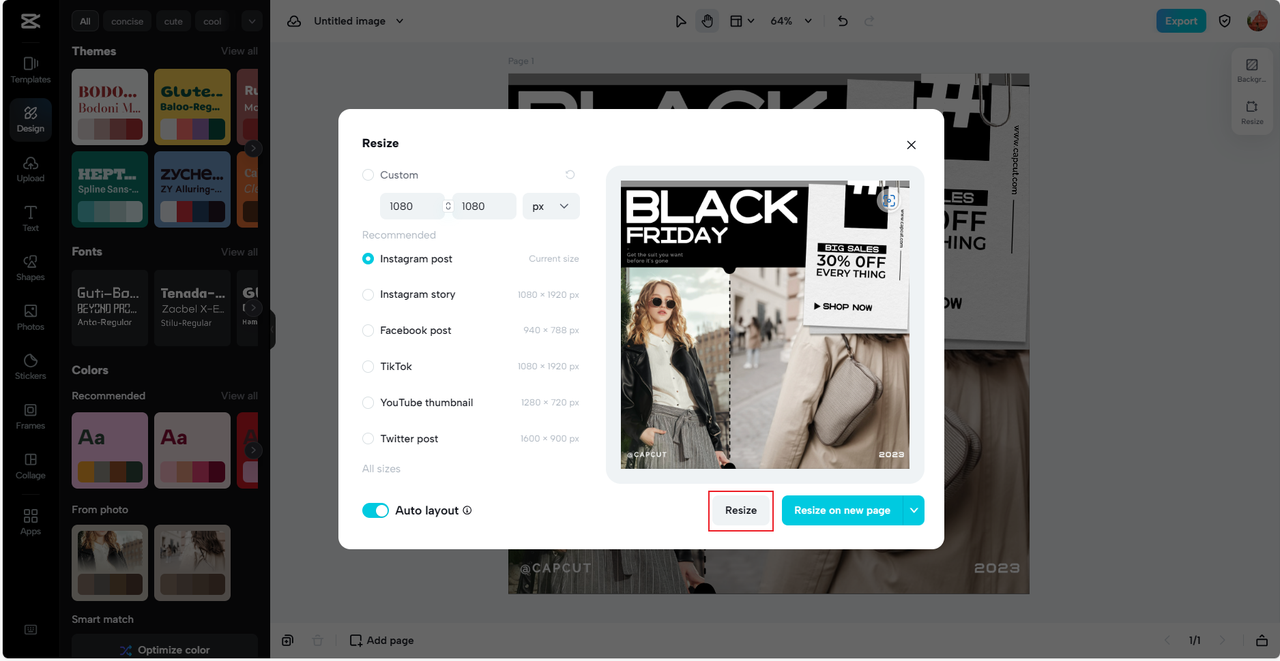Open the Resize on new page arrow dropdown

913,510
